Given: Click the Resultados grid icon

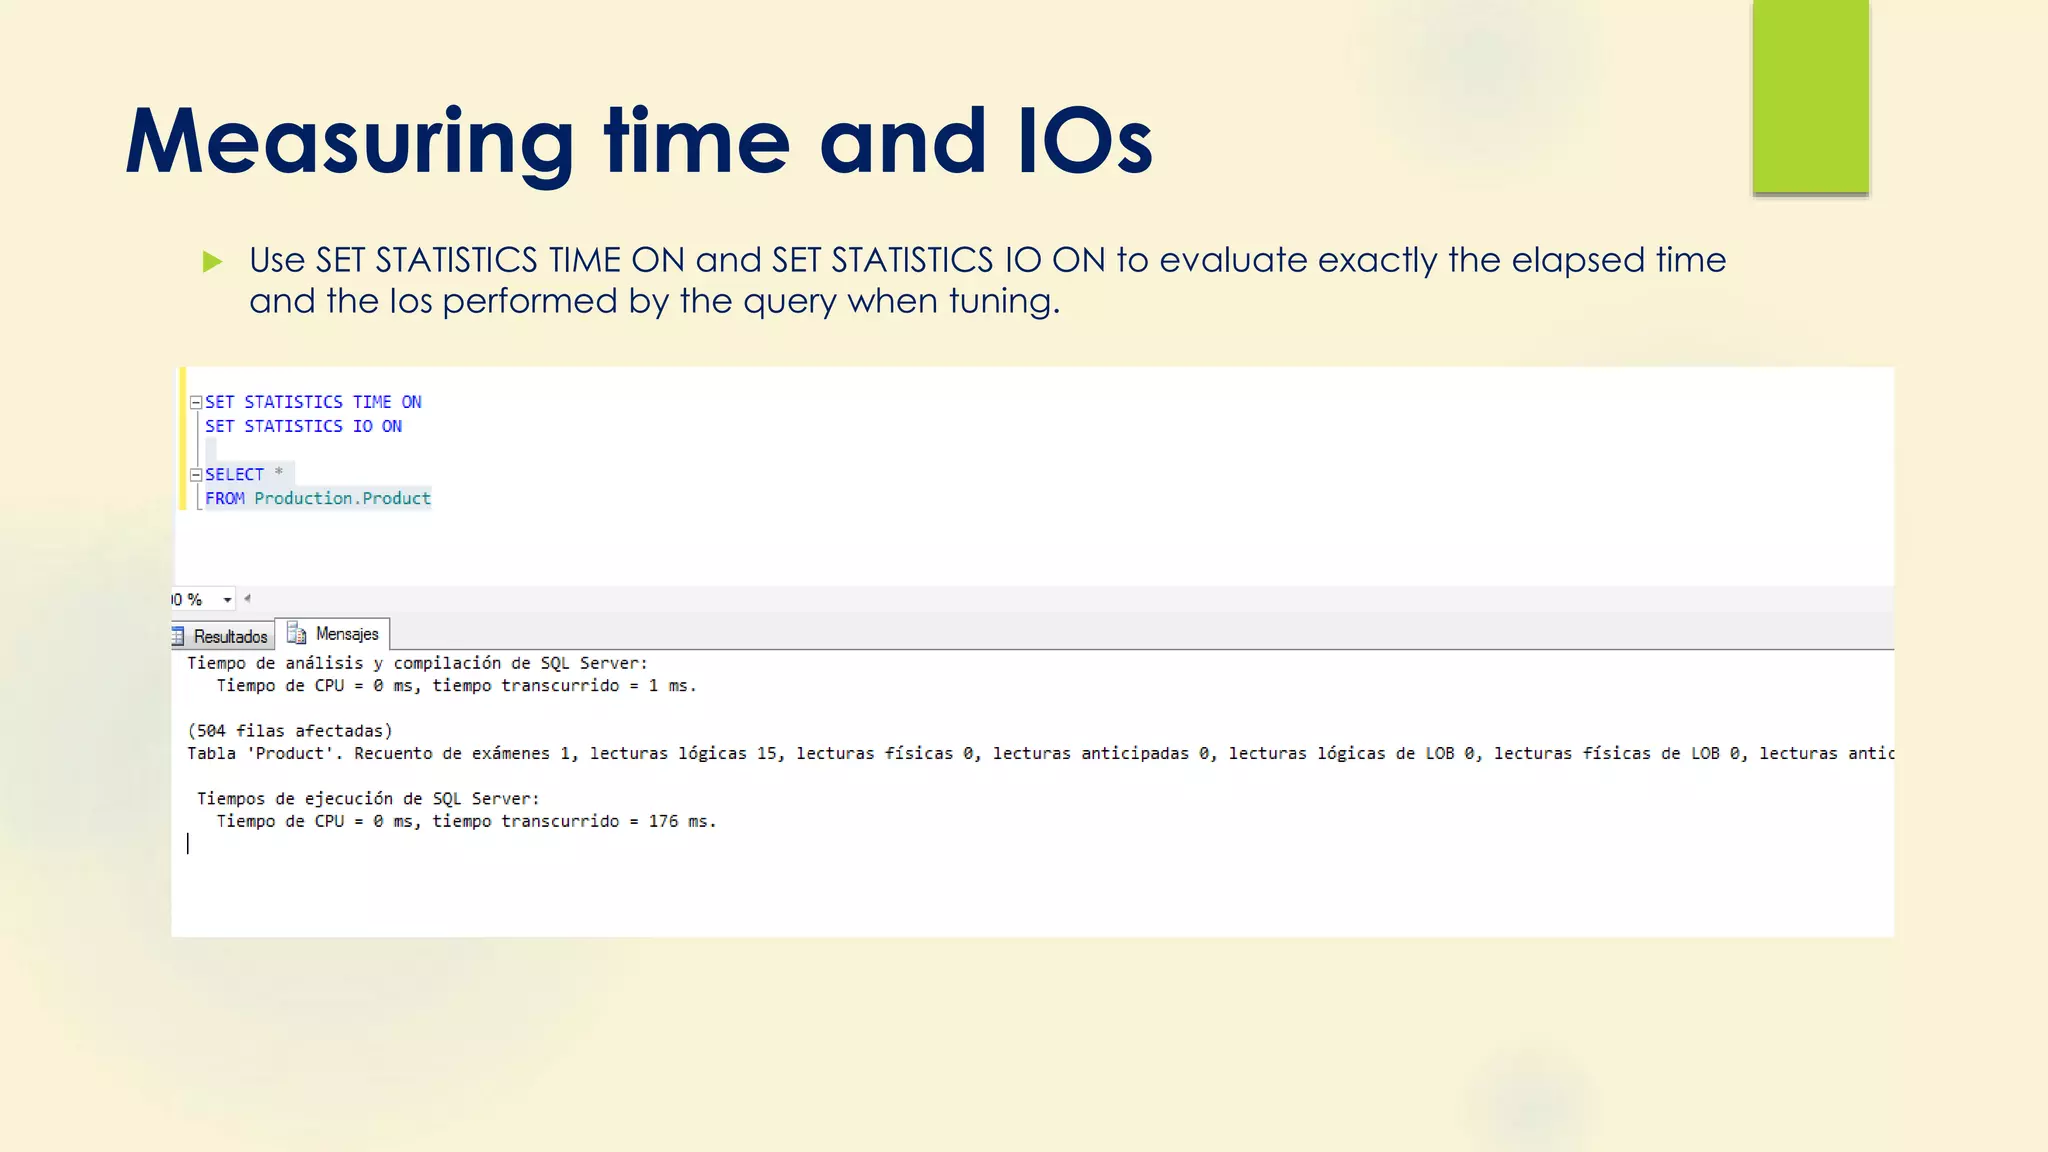Looking at the screenshot, I should coord(178,636).
